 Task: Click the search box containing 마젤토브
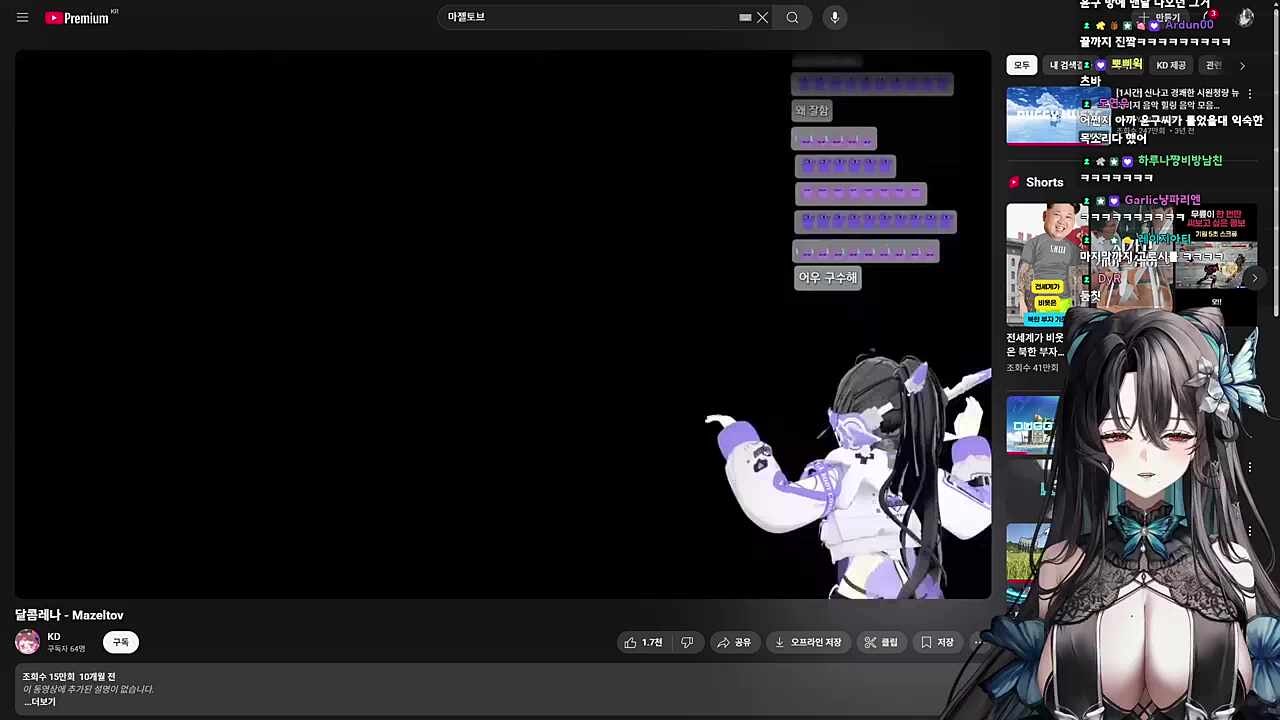pyautogui.click(x=588, y=17)
